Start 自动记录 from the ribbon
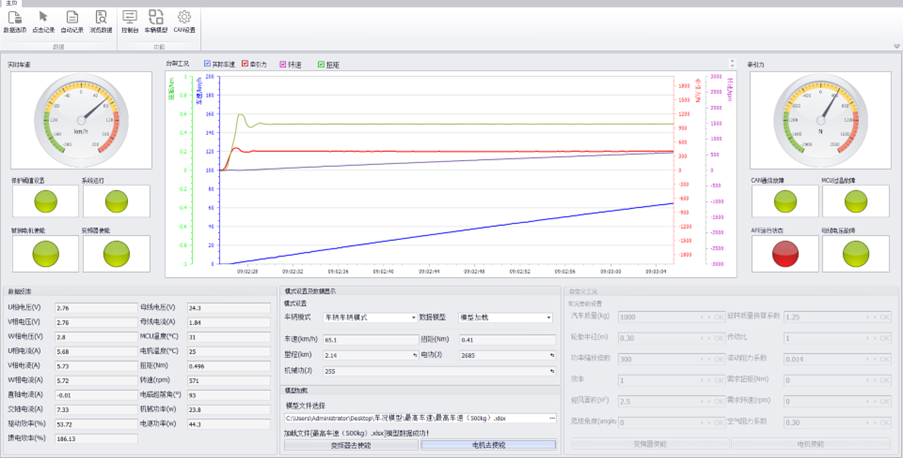Viewport: 903px width, 458px height. tap(72, 21)
